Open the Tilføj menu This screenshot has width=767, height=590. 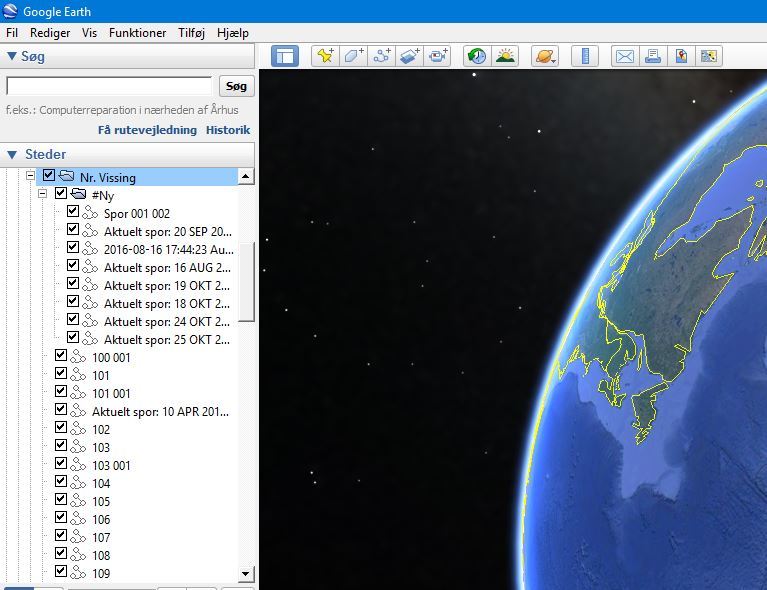191,33
